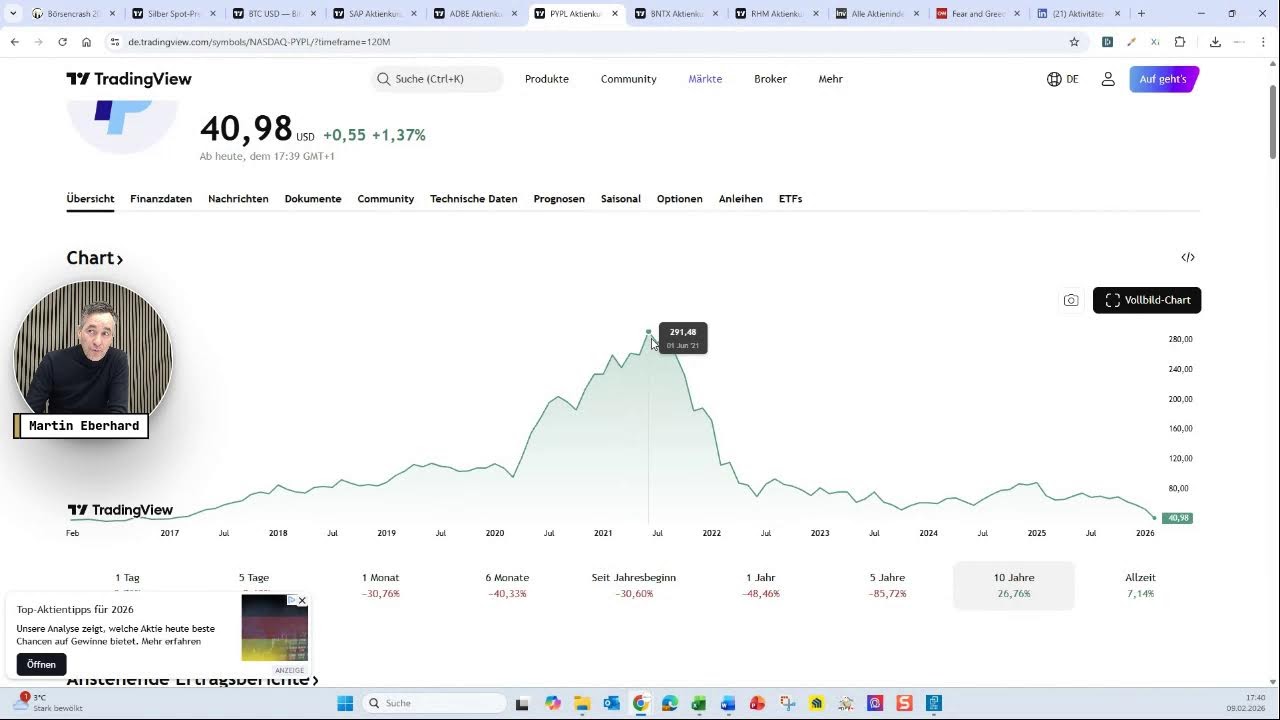Switch to the SAP Aktienkurs browser tab
1280x720 pixels.
374,14
